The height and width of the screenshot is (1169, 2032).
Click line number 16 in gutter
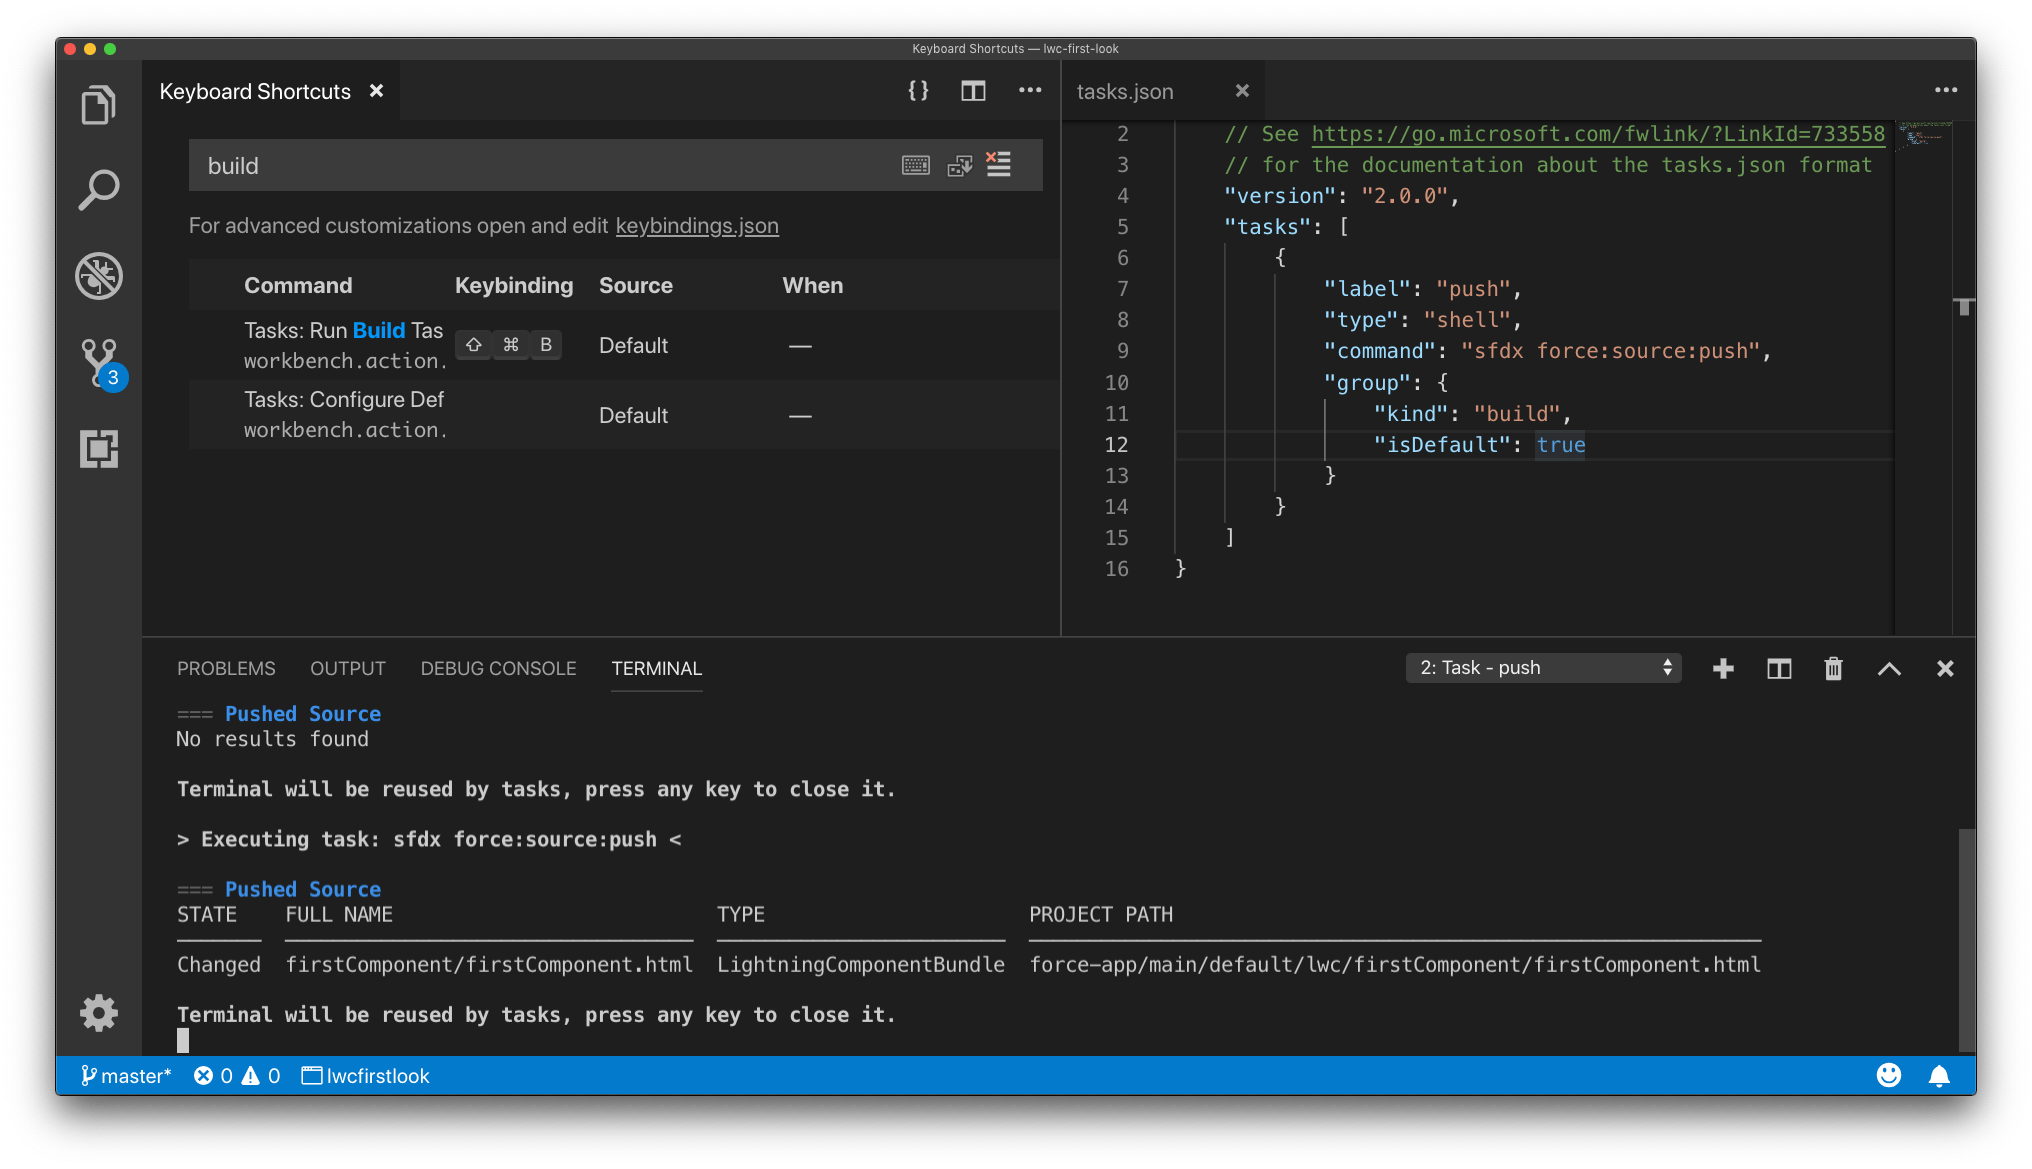pos(1116,569)
